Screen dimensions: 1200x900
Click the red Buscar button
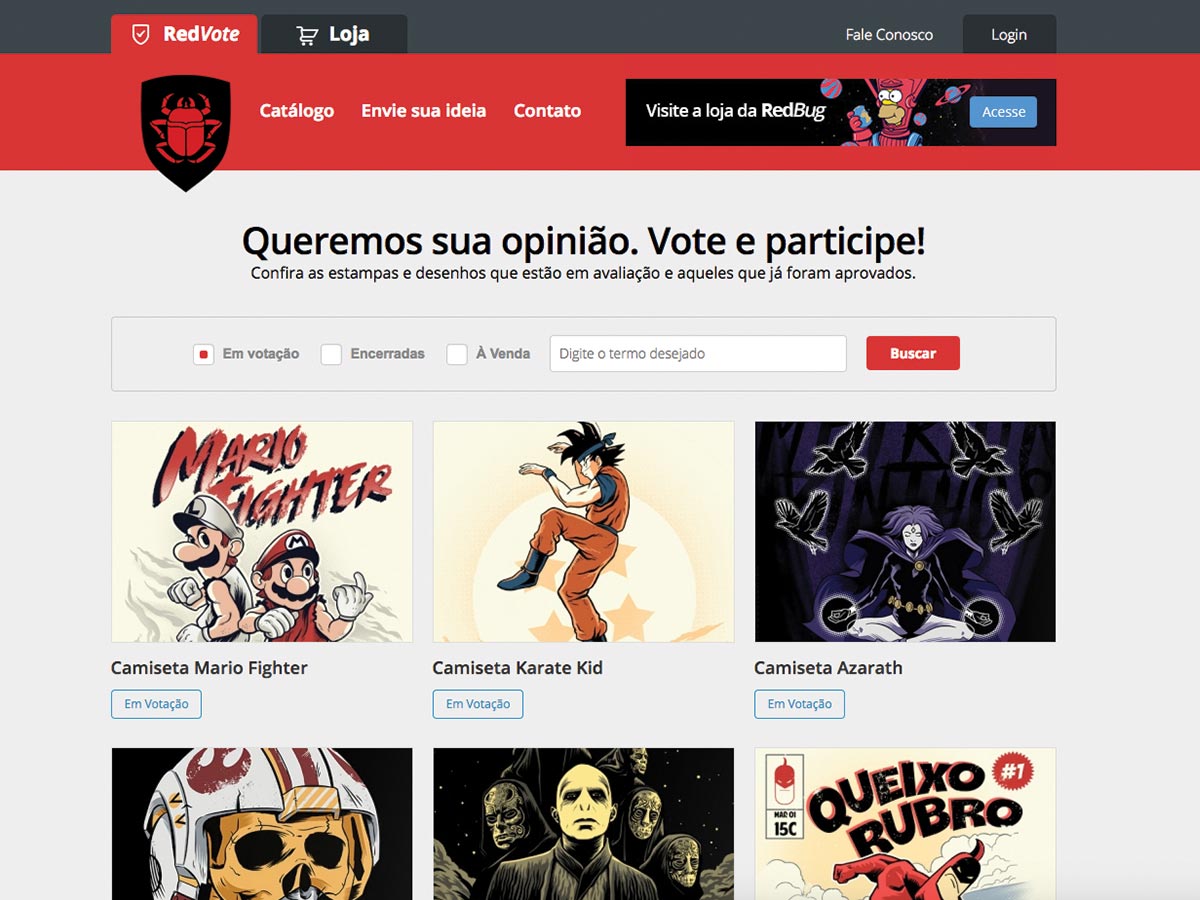click(913, 353)
